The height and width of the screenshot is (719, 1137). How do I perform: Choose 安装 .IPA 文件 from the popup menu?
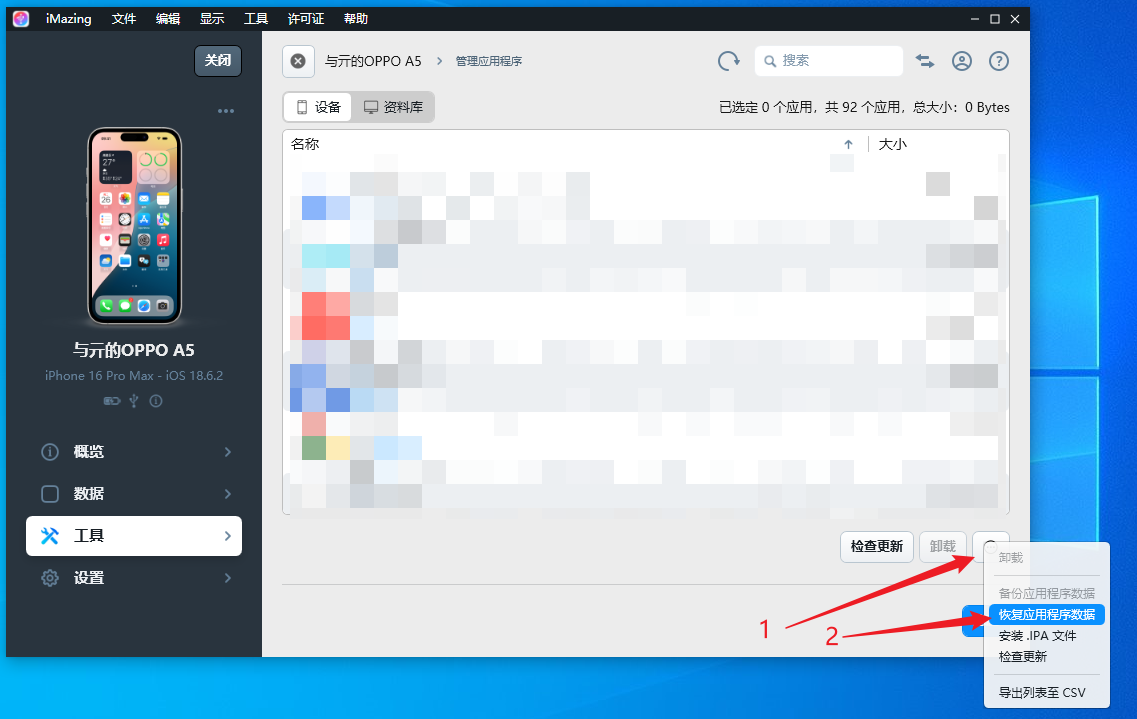tap(1037, 636)
